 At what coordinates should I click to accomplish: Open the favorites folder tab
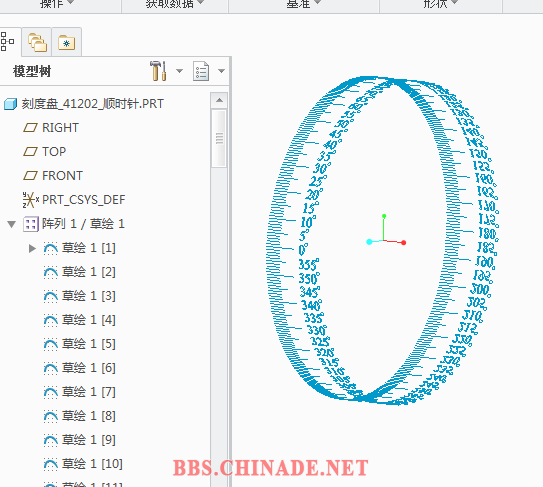[x=66, y=42]
